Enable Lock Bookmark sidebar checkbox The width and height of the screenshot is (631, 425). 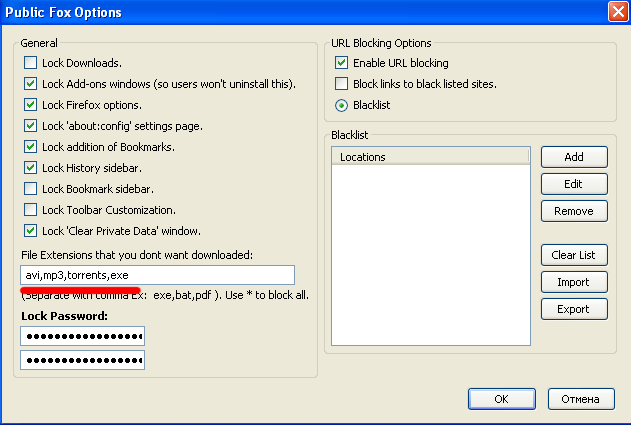(x=31, y=189)
